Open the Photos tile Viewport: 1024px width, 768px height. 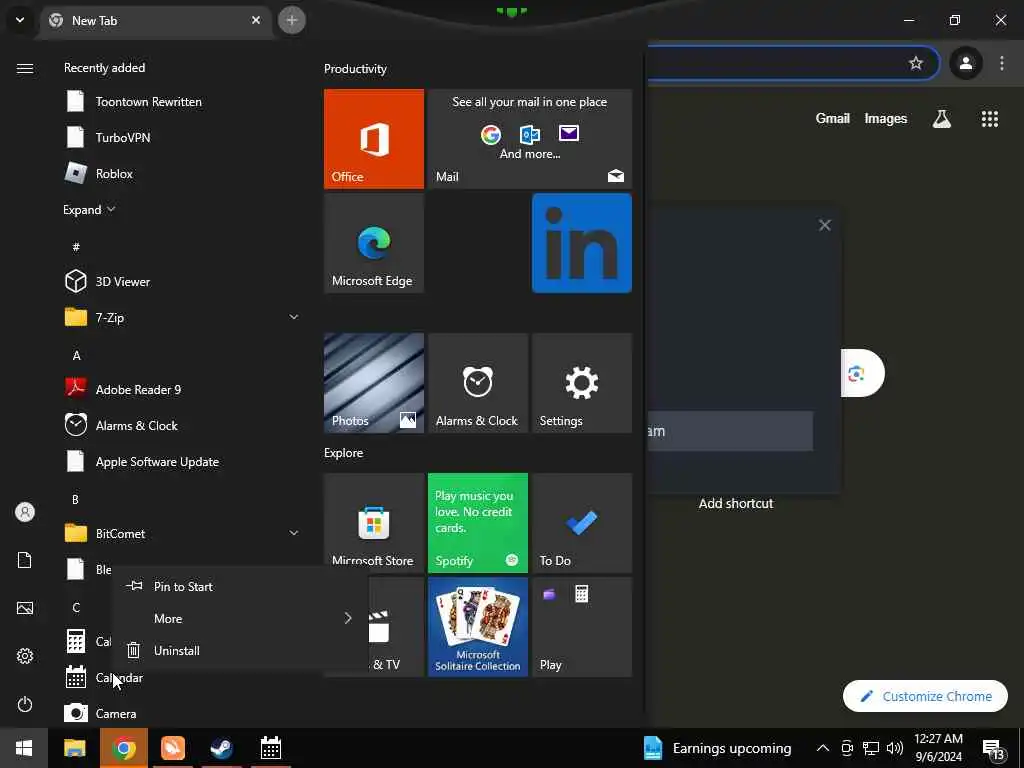pos(374,383)
